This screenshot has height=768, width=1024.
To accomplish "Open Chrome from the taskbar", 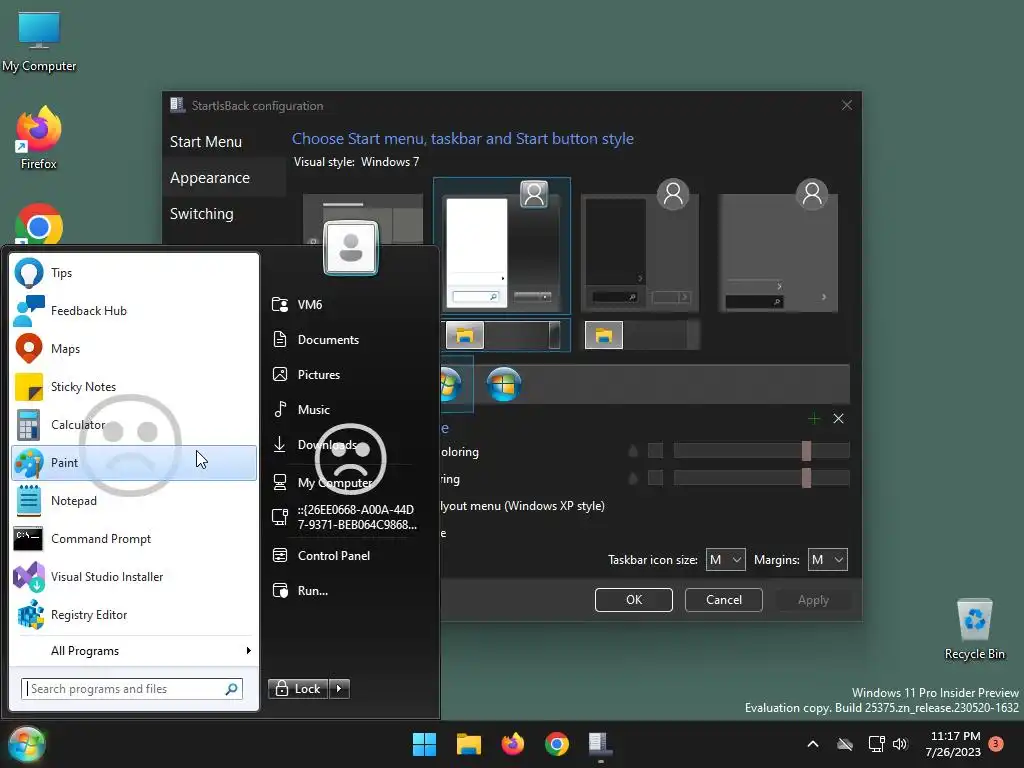I will [557, 744].
